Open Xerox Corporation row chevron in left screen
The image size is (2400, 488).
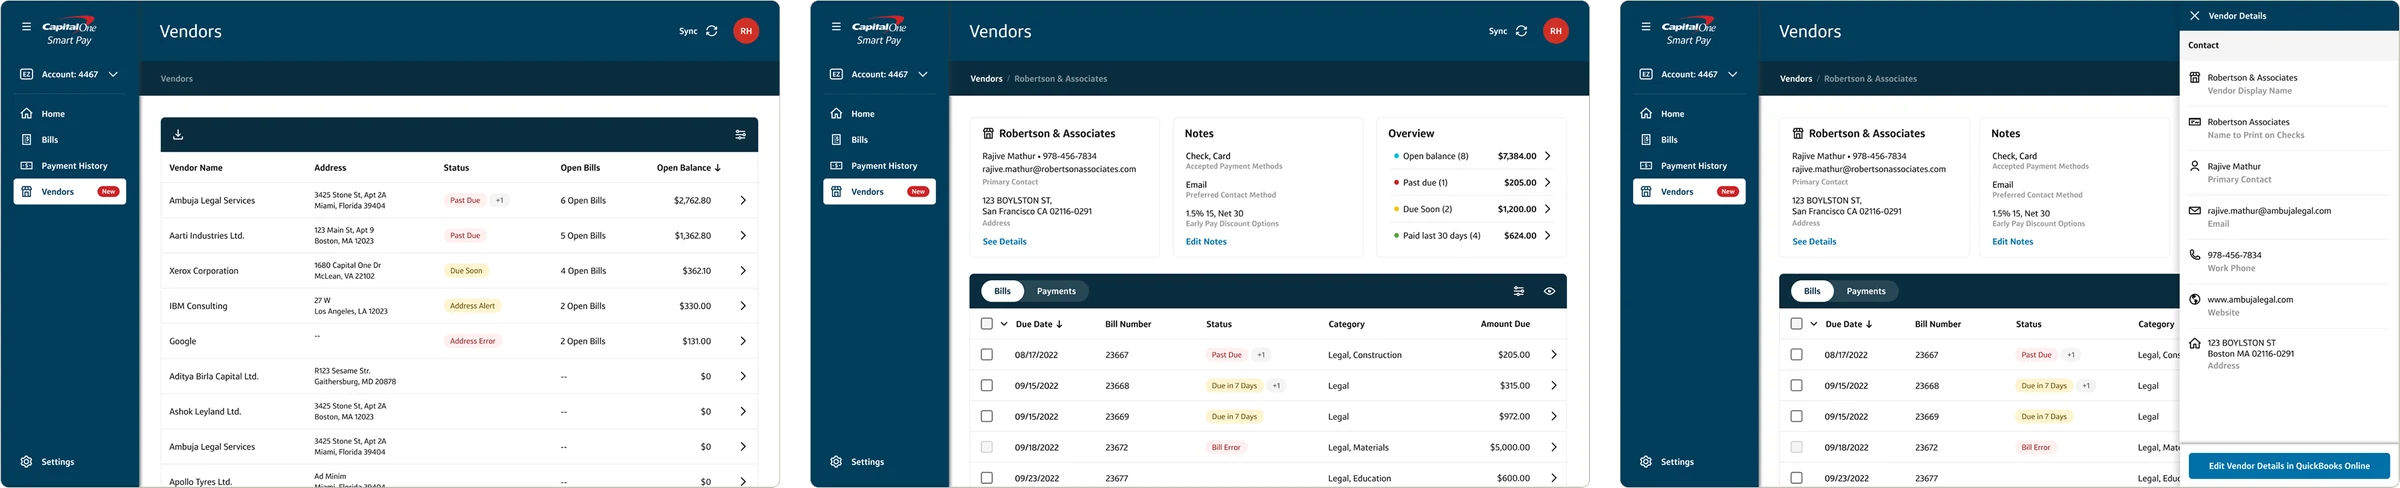(743, 271)
